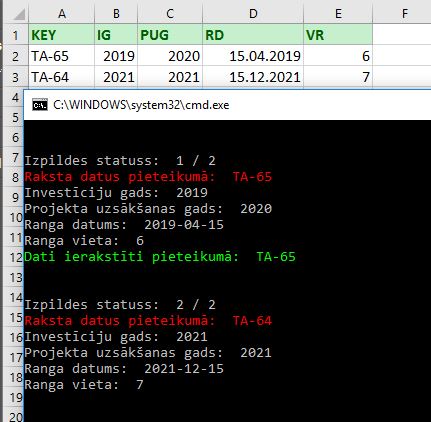431x422 pixels.
Task: Select column E header
Action: (x=338, y=14)
